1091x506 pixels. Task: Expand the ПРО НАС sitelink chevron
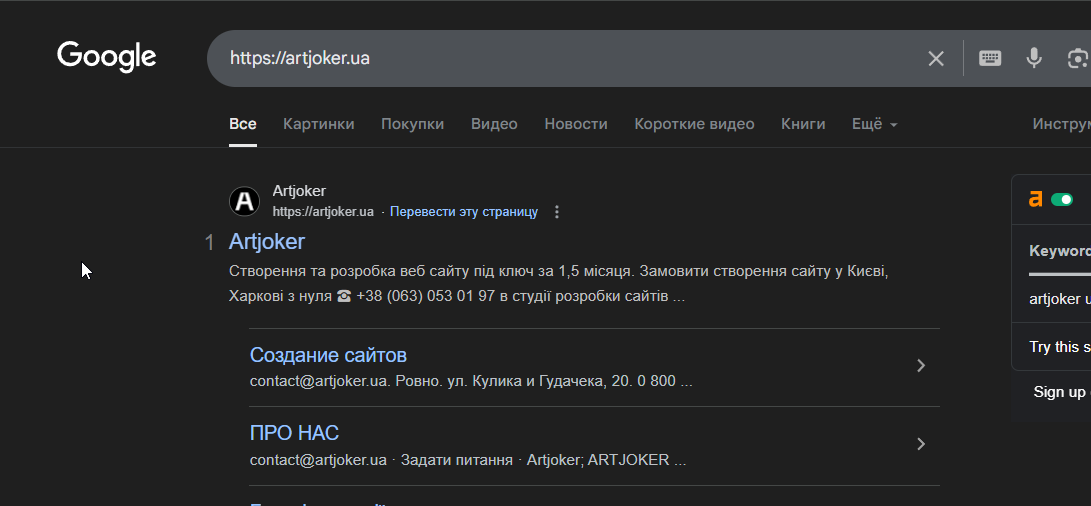tap(921, 444)
